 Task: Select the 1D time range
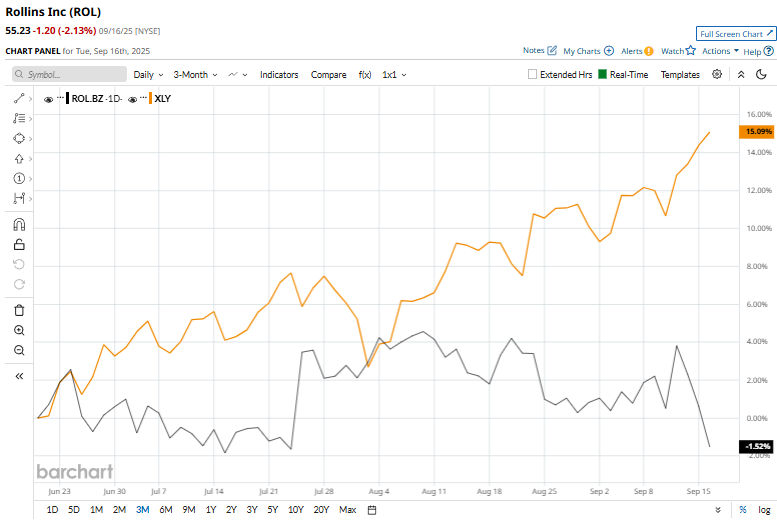[x=52, y=510]
